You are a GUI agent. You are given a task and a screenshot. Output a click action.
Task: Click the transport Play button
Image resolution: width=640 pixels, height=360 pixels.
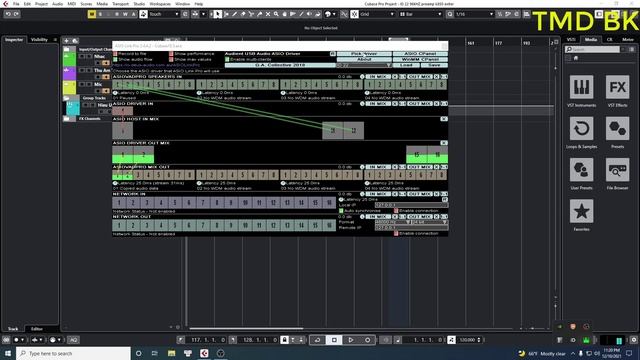point(351,340)
